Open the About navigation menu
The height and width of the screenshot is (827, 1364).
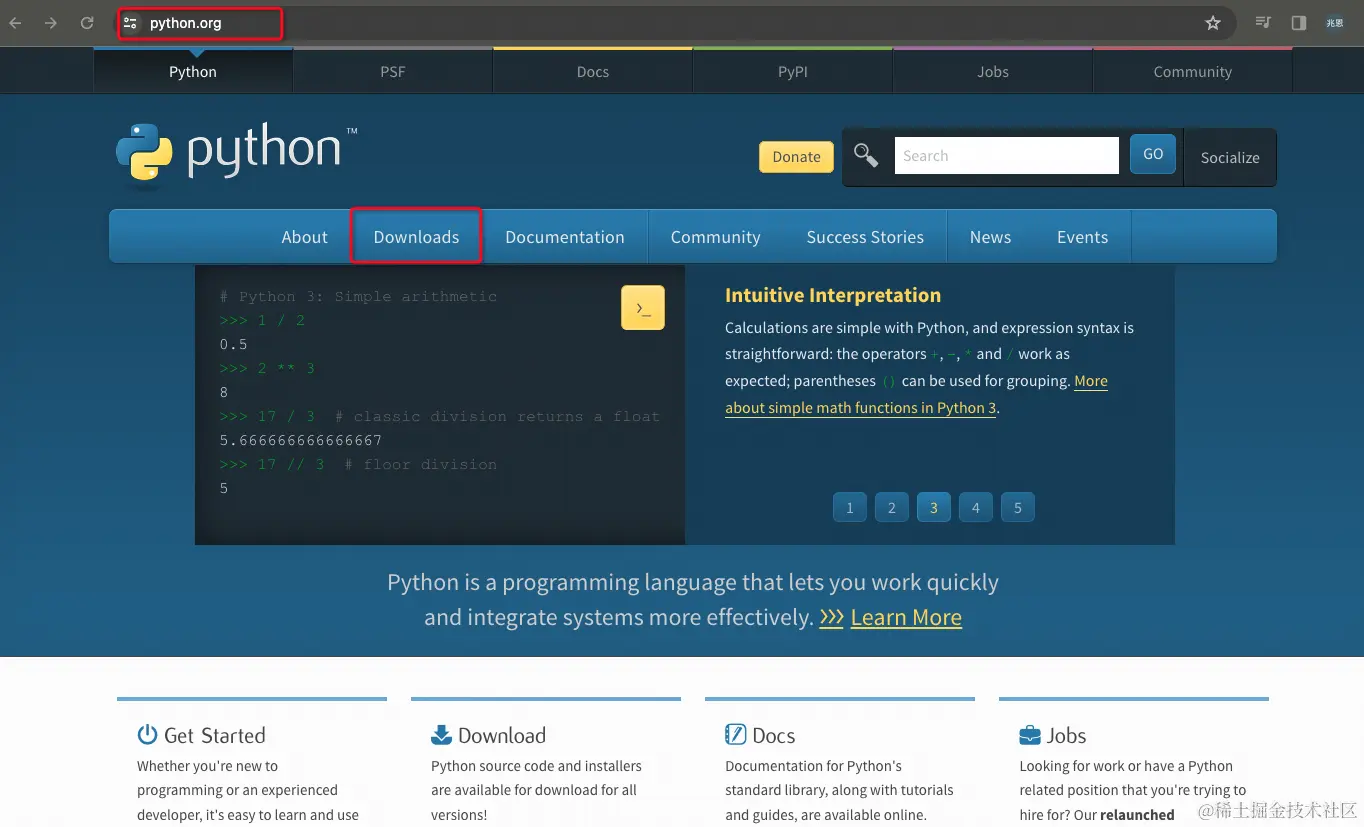(x=304, y=237)
